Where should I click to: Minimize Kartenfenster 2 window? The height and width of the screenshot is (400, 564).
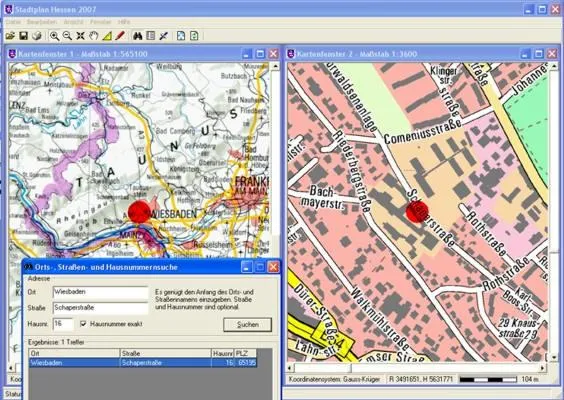coord(526,54)
